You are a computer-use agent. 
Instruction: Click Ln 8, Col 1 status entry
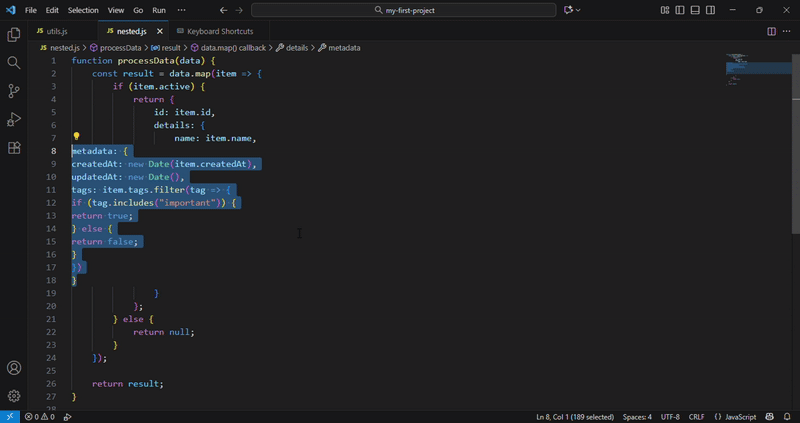[x=575, y=417]
